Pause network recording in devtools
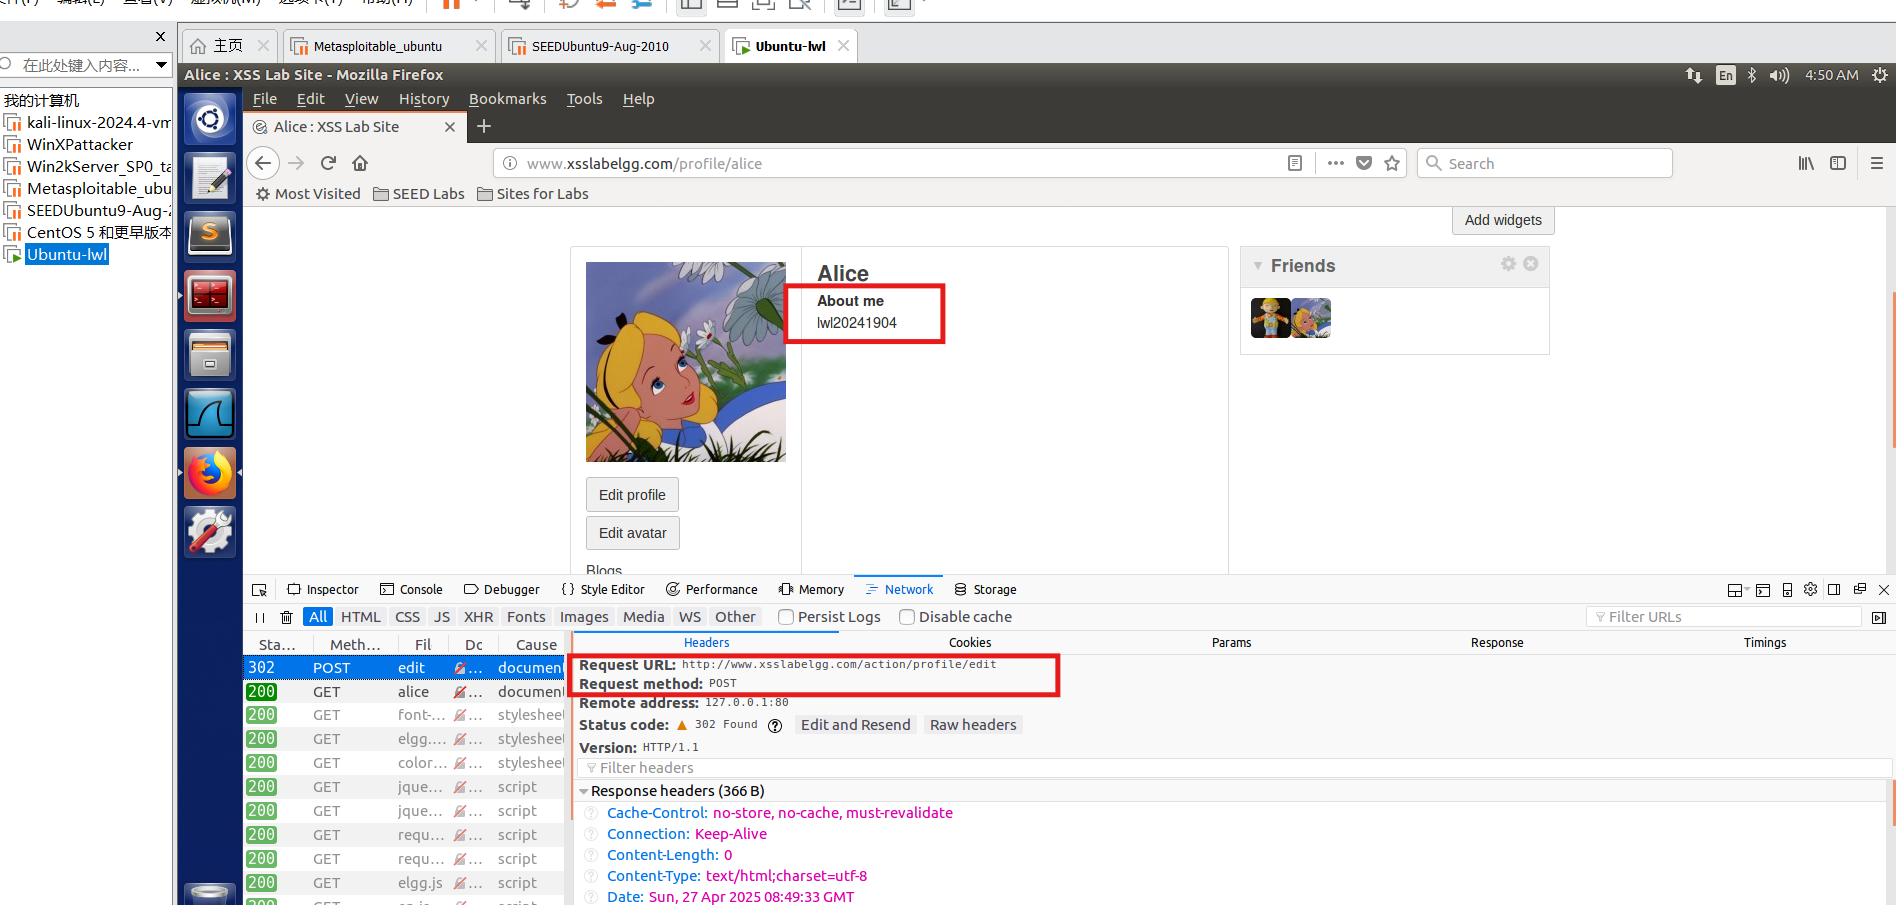The image size is (1896, 905). 260,617
